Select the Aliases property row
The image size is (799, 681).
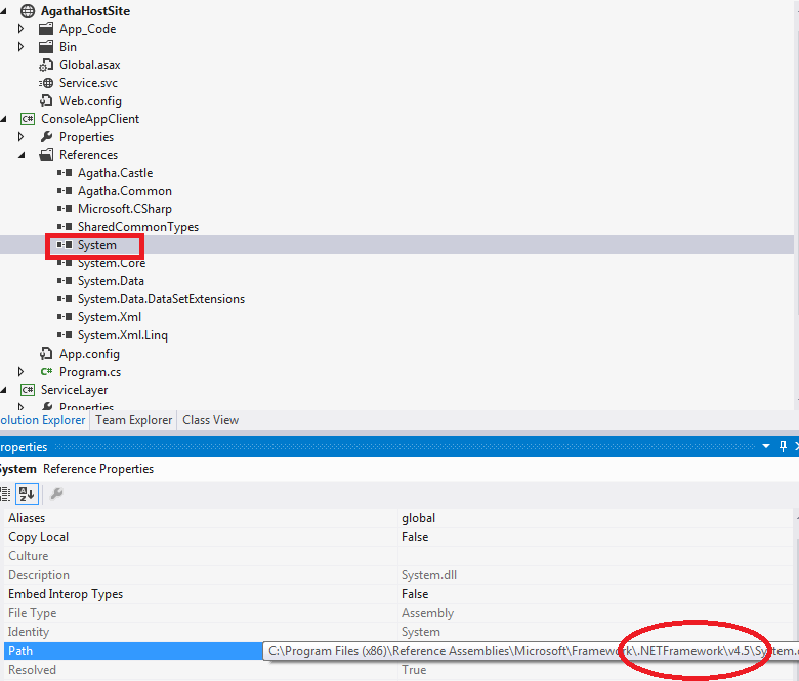click(x=397, y=518)
